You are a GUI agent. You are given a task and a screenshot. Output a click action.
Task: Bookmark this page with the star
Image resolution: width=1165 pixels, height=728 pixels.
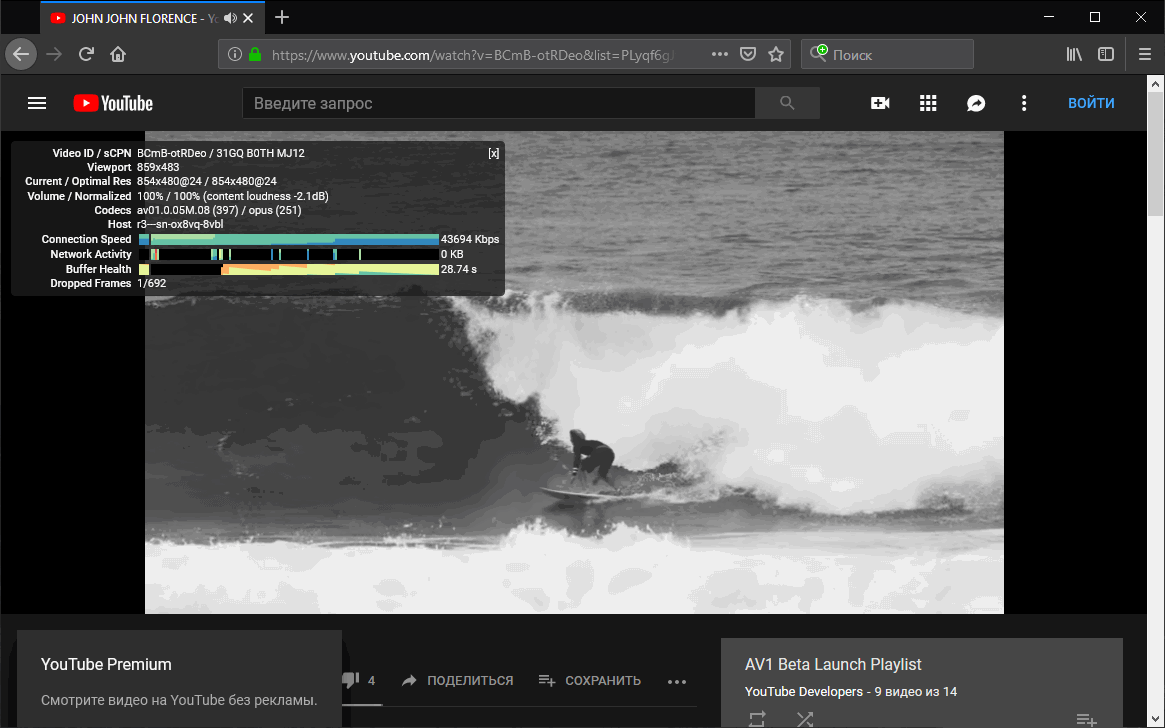point(775,54)
